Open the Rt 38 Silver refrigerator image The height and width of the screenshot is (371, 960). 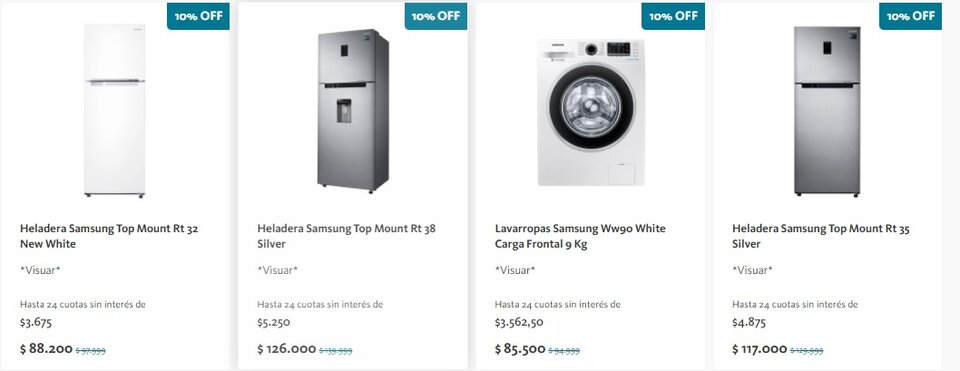[x=353, y=111]
